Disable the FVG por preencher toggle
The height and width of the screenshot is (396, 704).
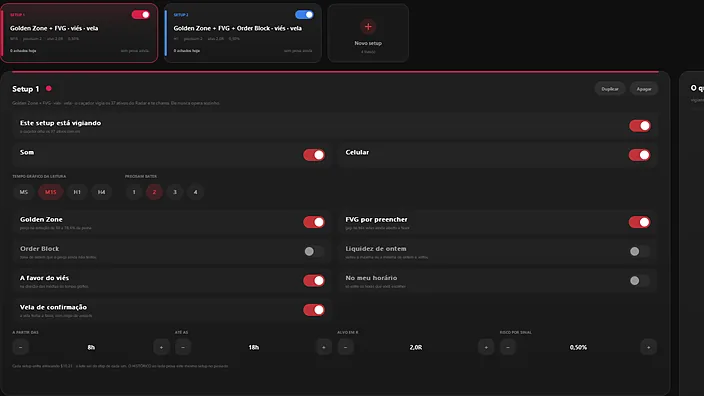tap(639, 222)
